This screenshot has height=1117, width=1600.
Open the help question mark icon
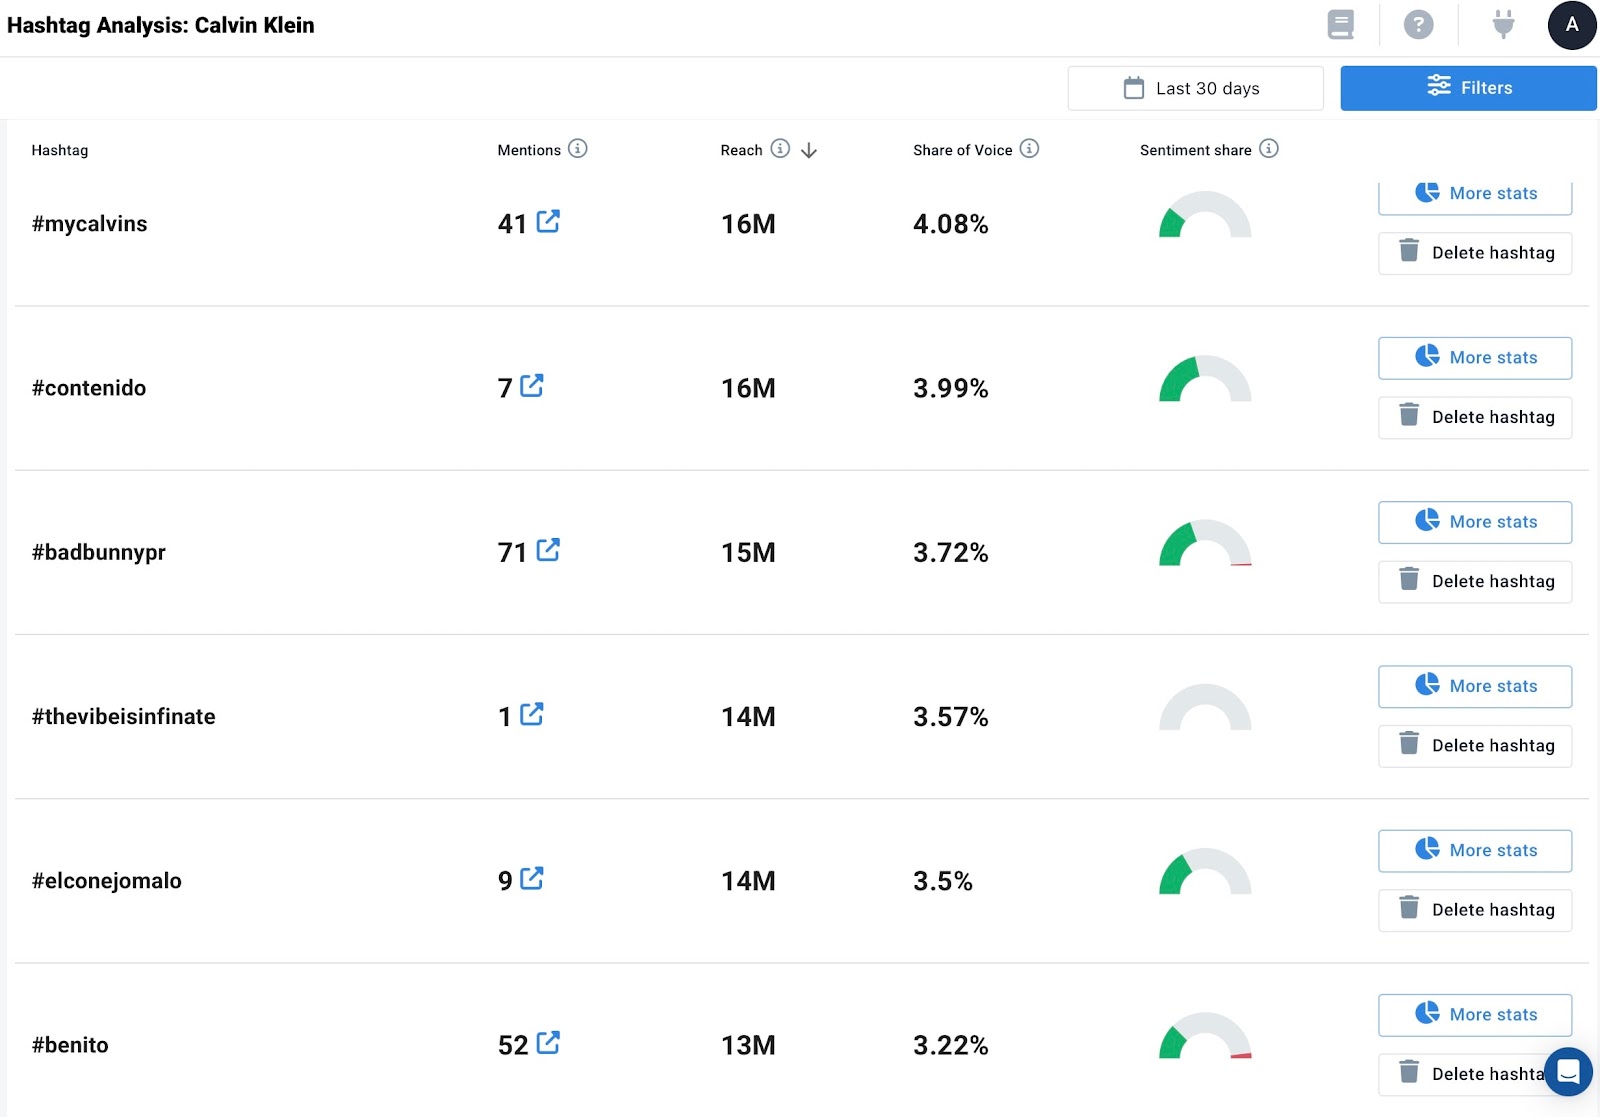pos(1418,25)
